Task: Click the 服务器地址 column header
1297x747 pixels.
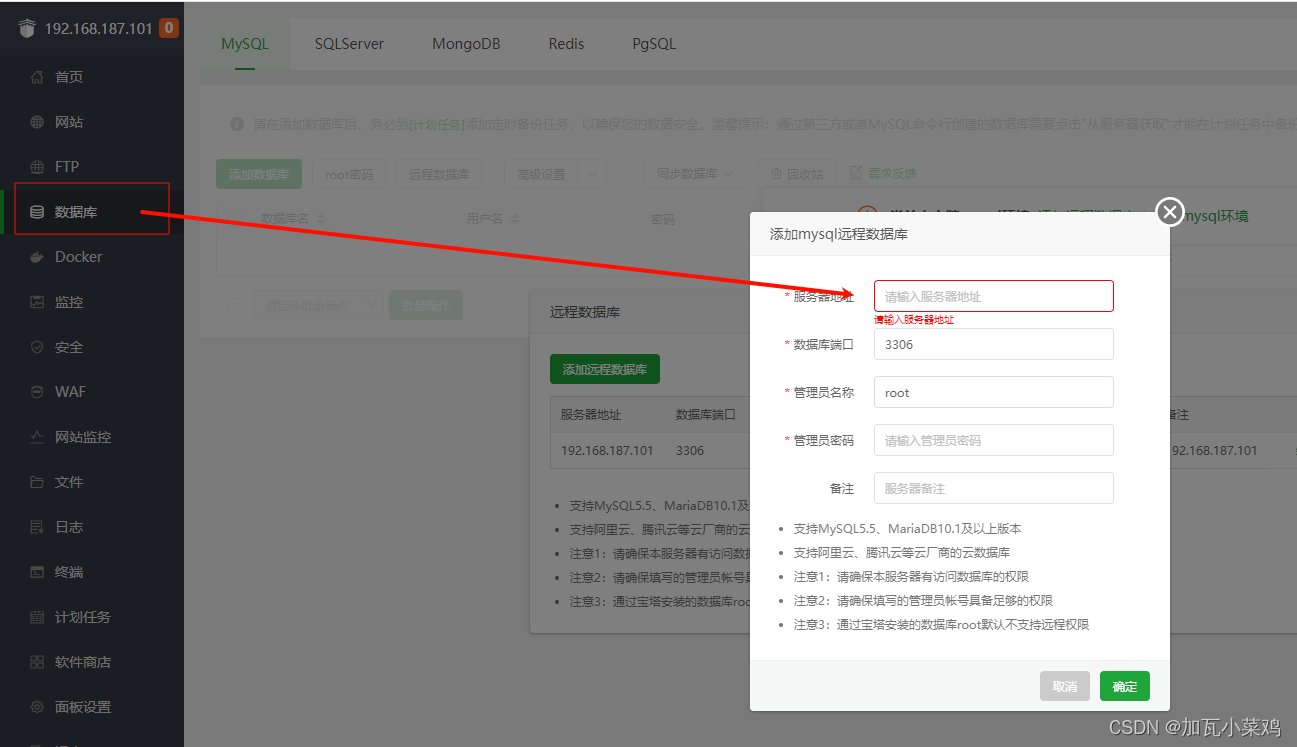Action: click(x=591, y=414)
